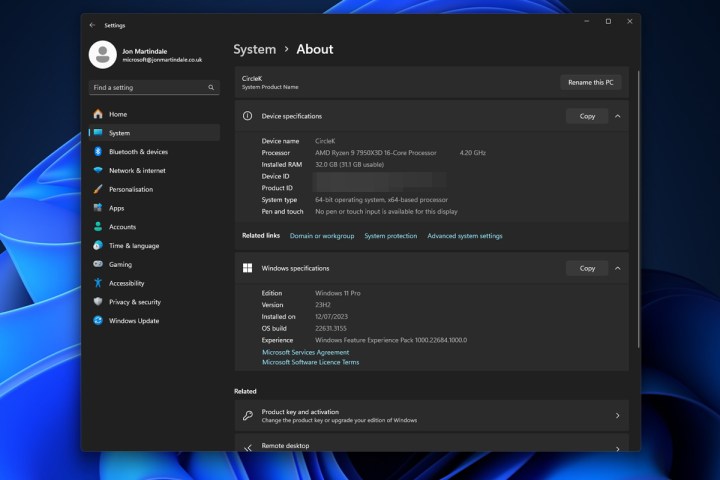
Task: Open Network & internet settings
Action: click(137, 171)
